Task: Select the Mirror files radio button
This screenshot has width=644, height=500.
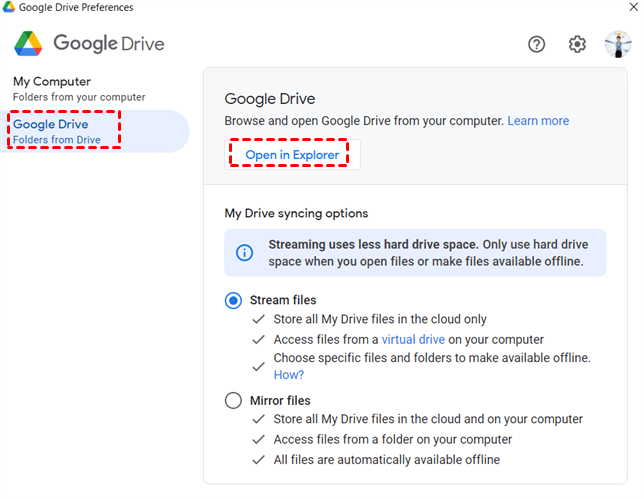Action: point(233,400)
